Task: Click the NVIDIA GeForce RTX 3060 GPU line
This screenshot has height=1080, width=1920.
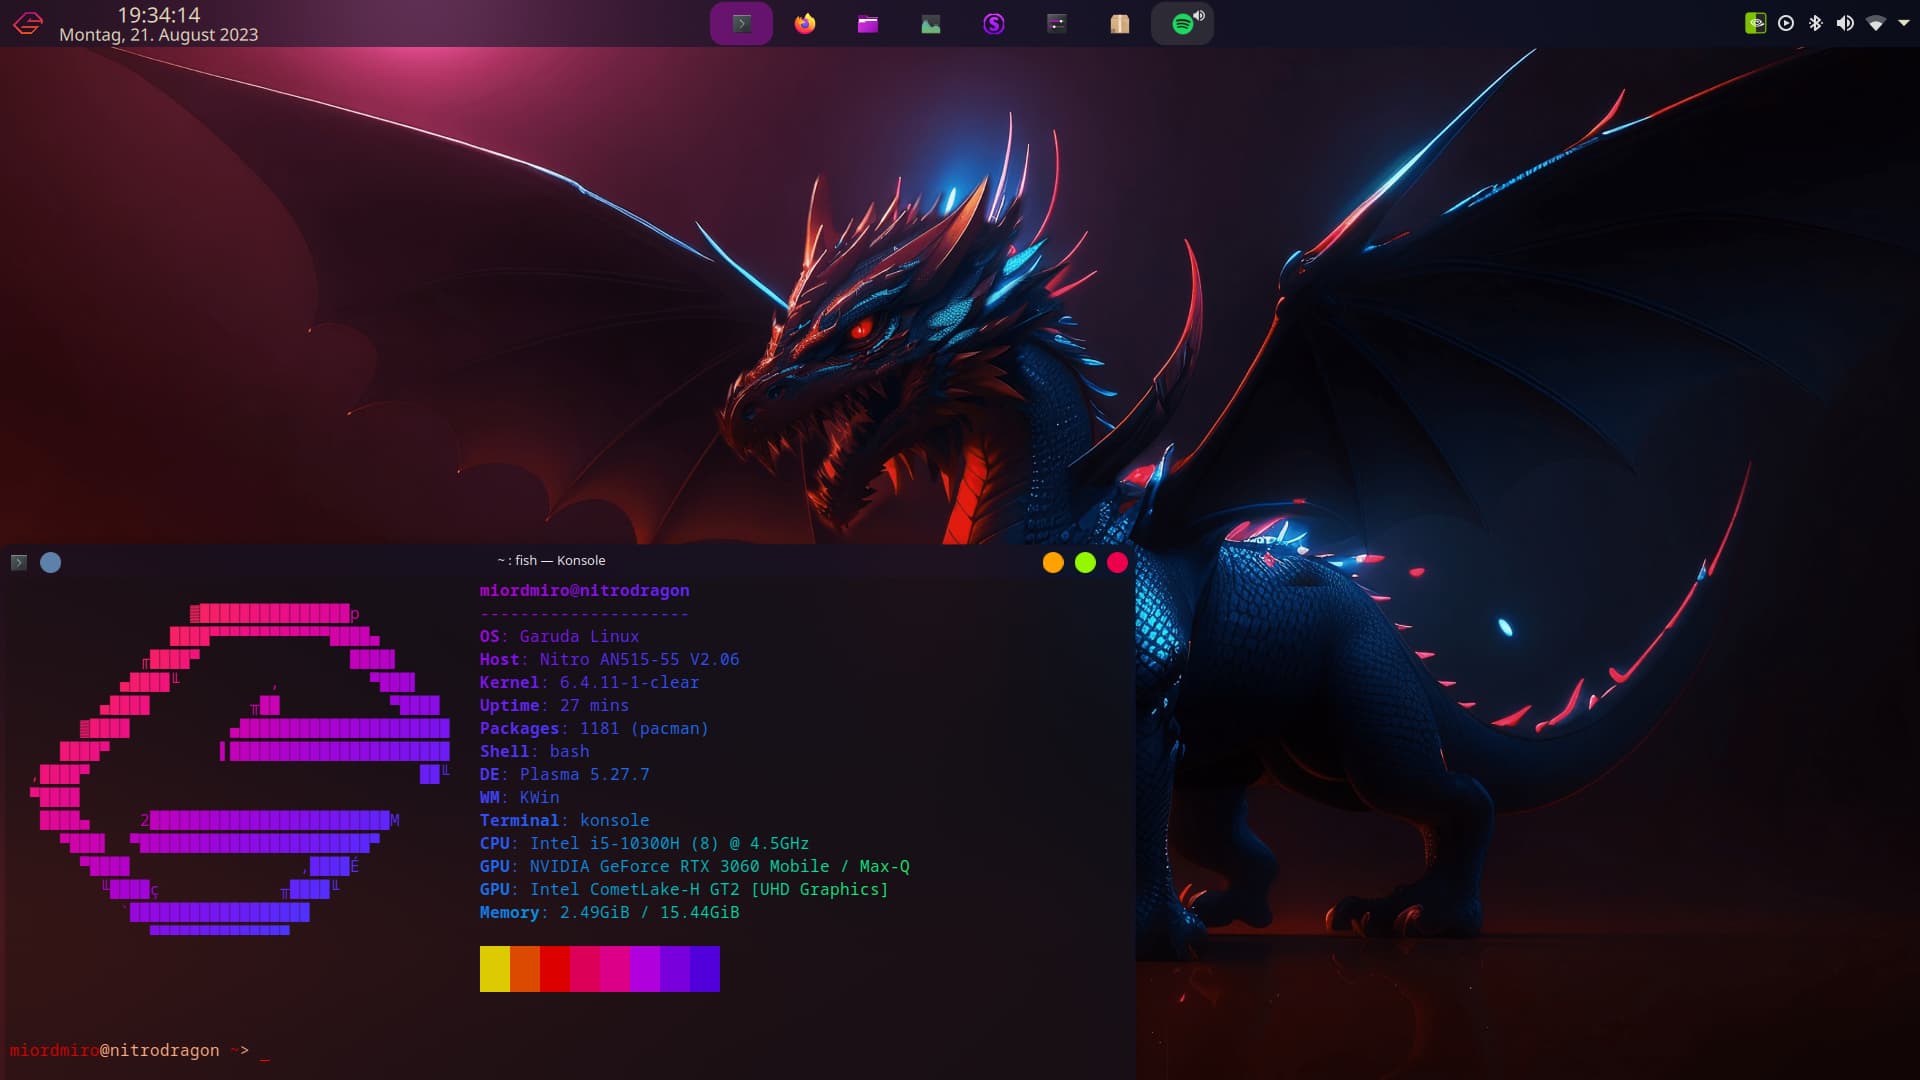Action: [694, 867]
